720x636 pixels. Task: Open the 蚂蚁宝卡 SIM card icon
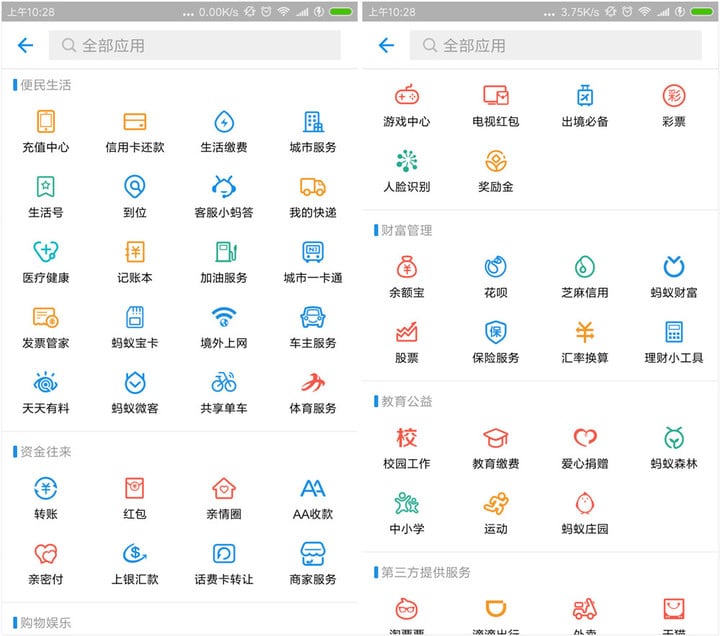[x=135, y=317]
